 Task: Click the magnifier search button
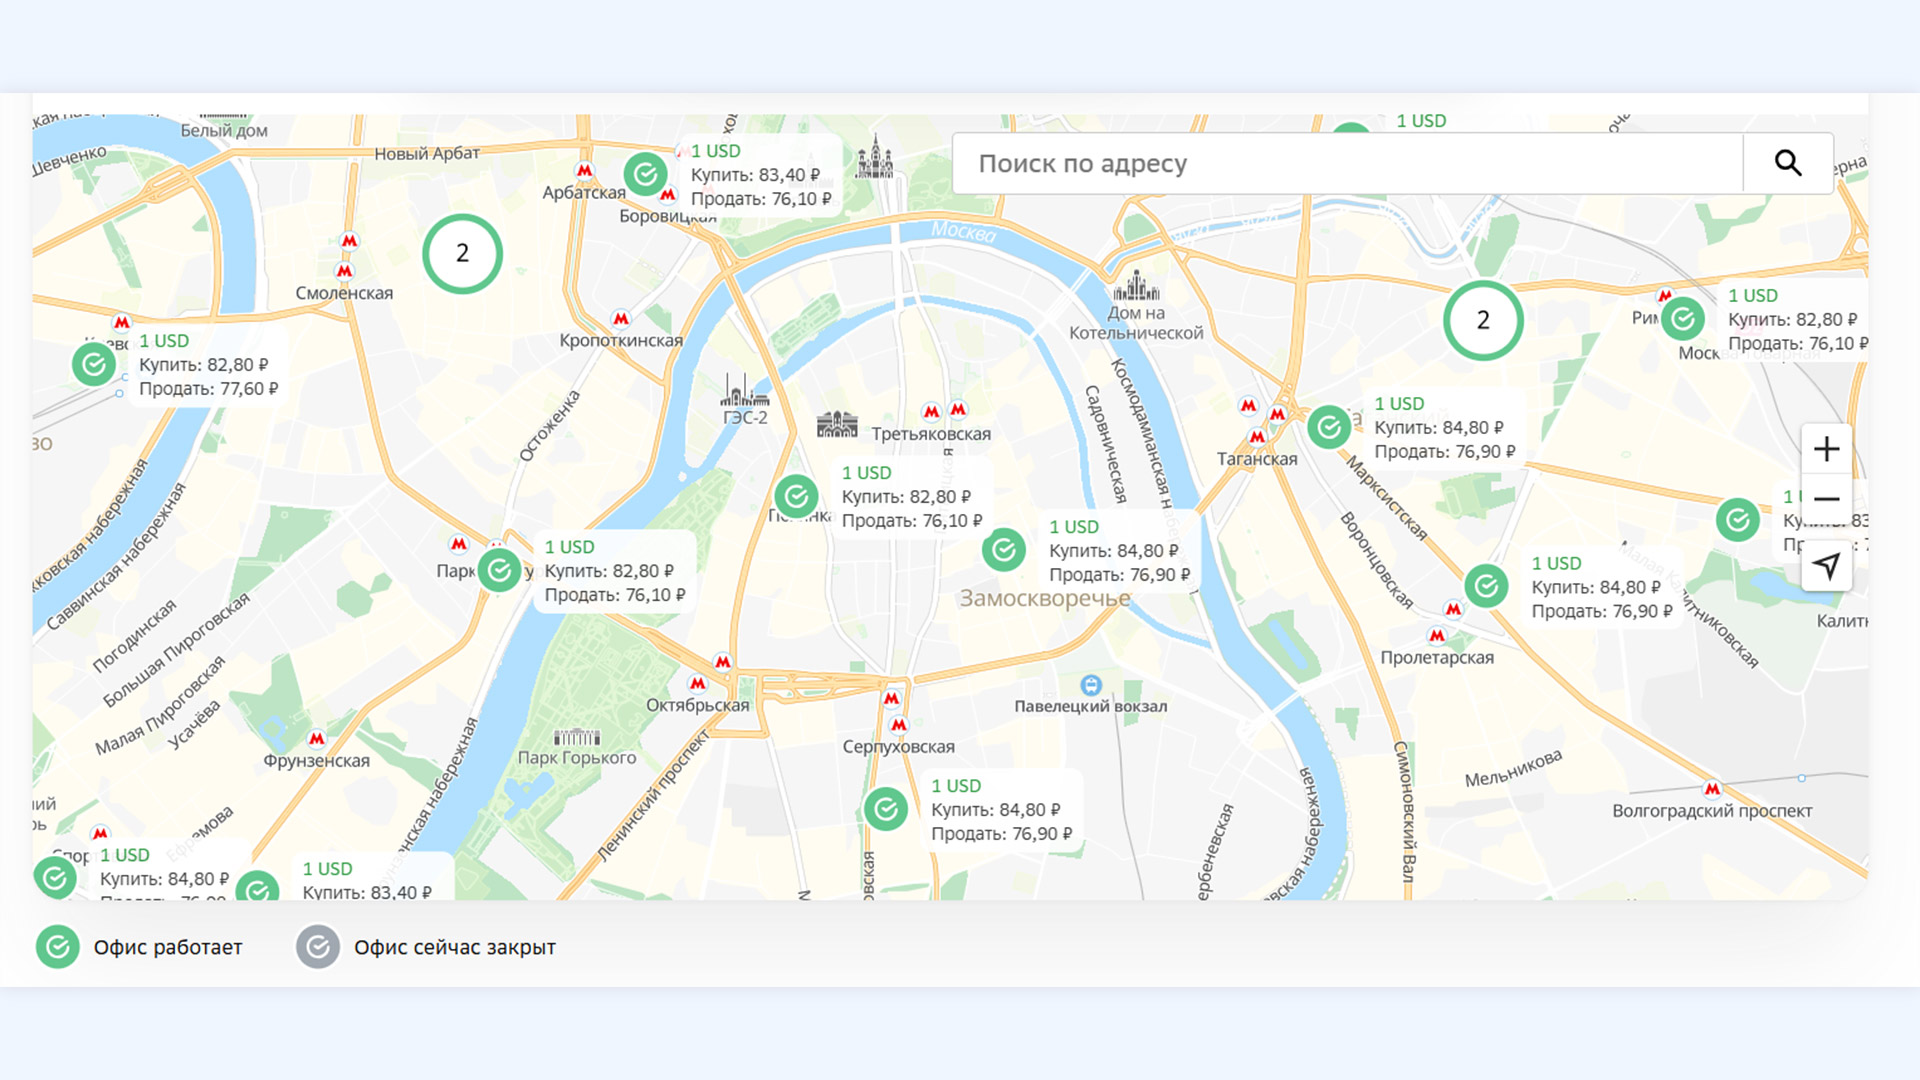[1788, 163]
